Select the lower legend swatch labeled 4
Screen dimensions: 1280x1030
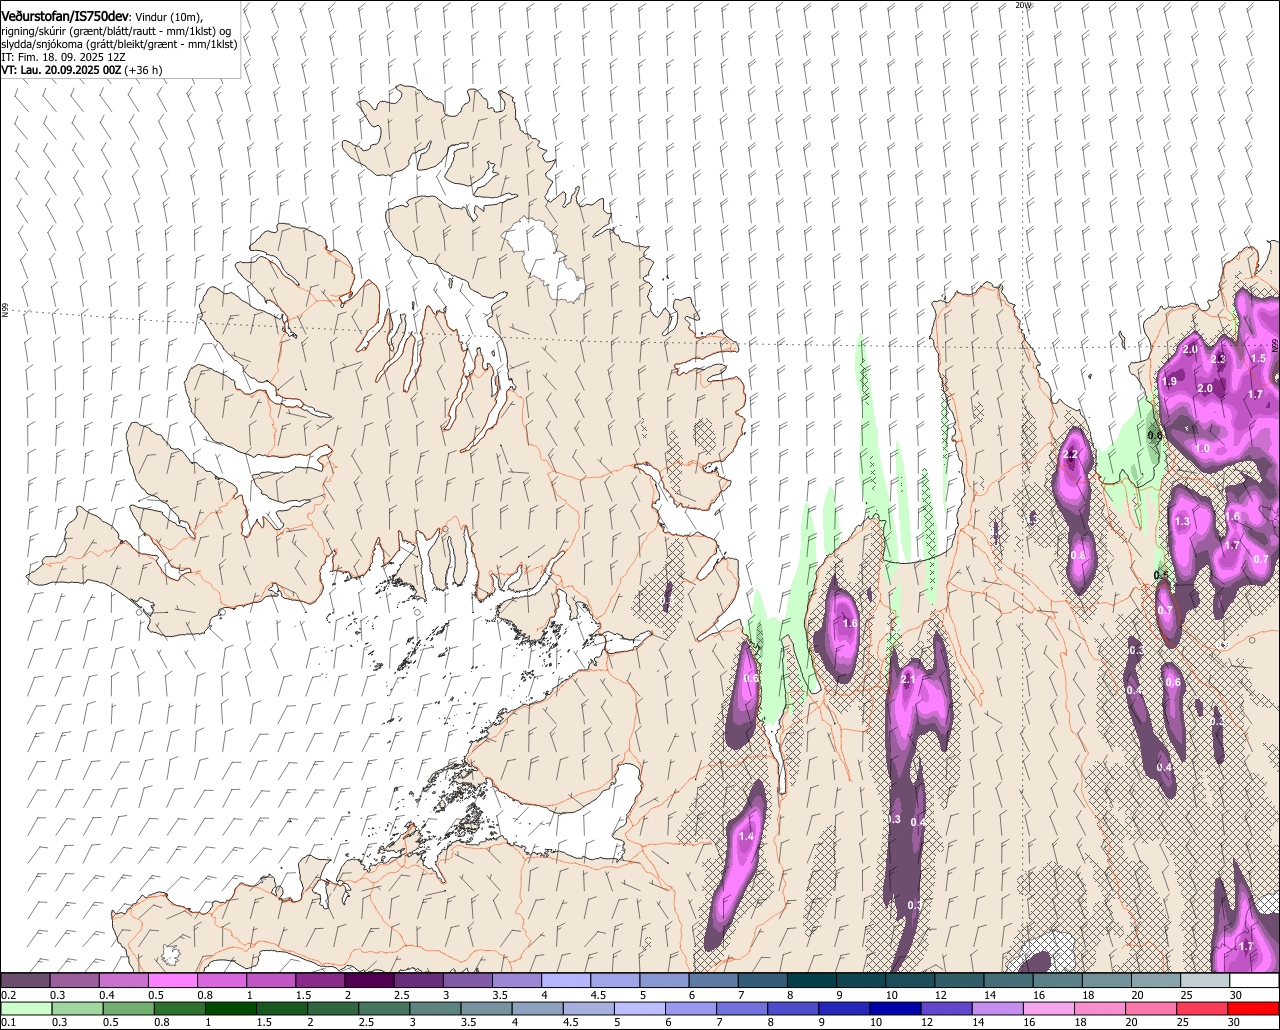[538, 1008]
